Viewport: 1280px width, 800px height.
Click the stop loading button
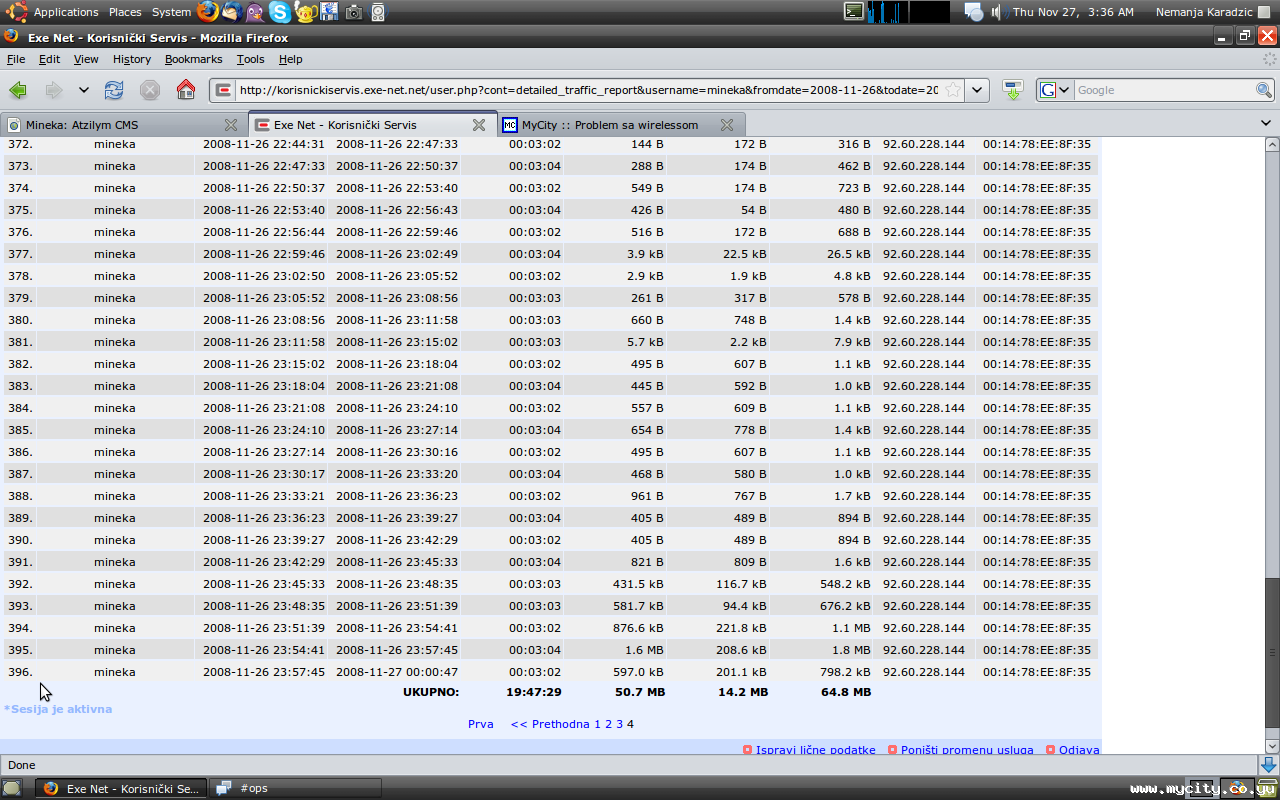pyautogui.click(x=150, y=90)
